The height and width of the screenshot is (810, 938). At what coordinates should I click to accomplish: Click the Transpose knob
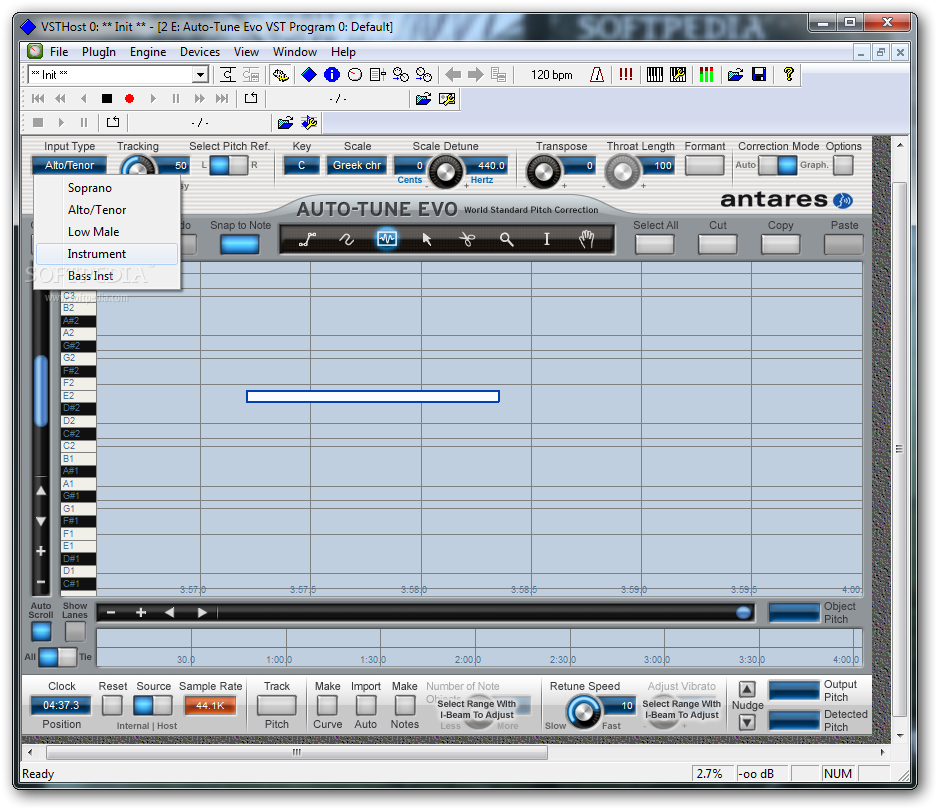pos(543,172)
